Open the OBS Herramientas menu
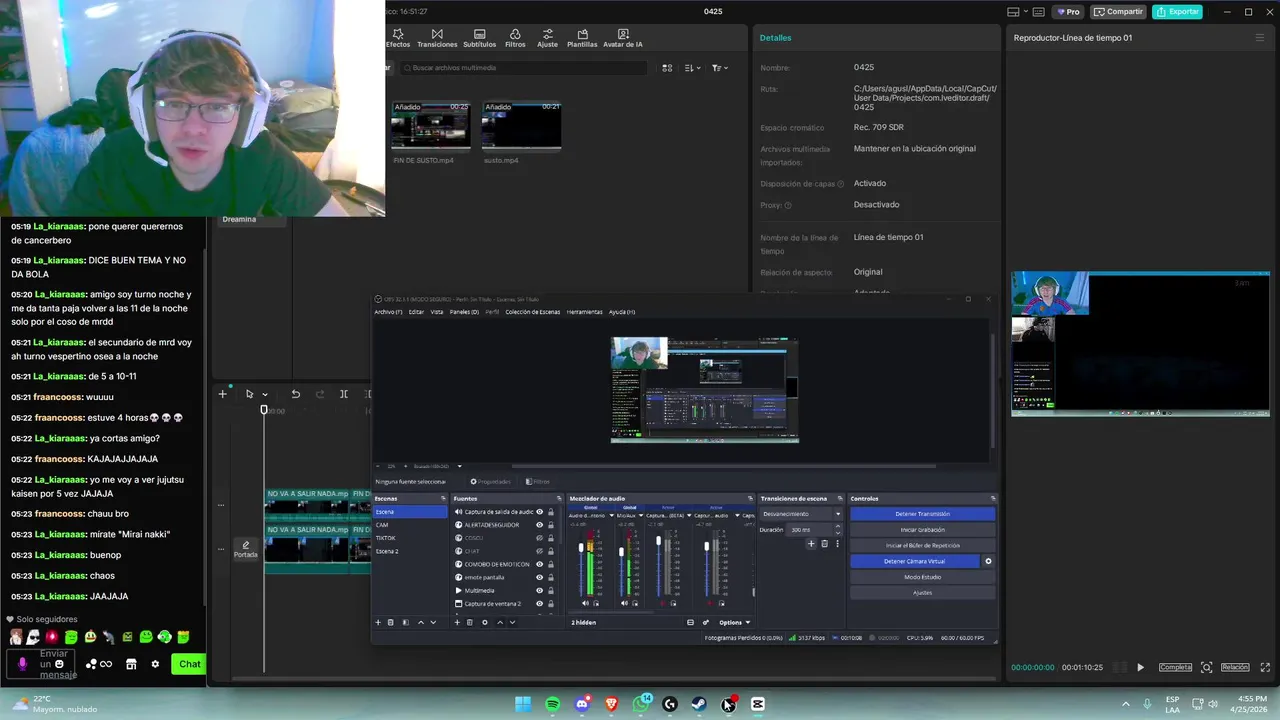1280x720 pixels. (584, 312)
